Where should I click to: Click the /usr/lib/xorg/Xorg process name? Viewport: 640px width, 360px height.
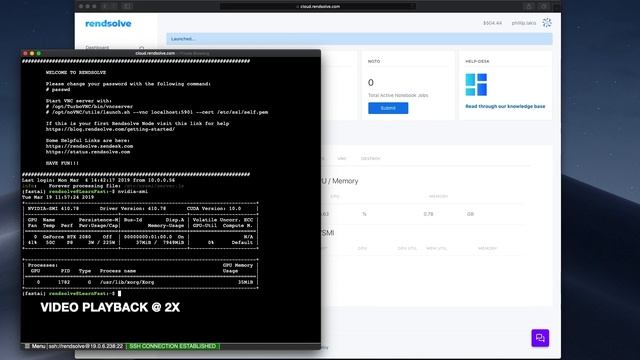point(127,282)
